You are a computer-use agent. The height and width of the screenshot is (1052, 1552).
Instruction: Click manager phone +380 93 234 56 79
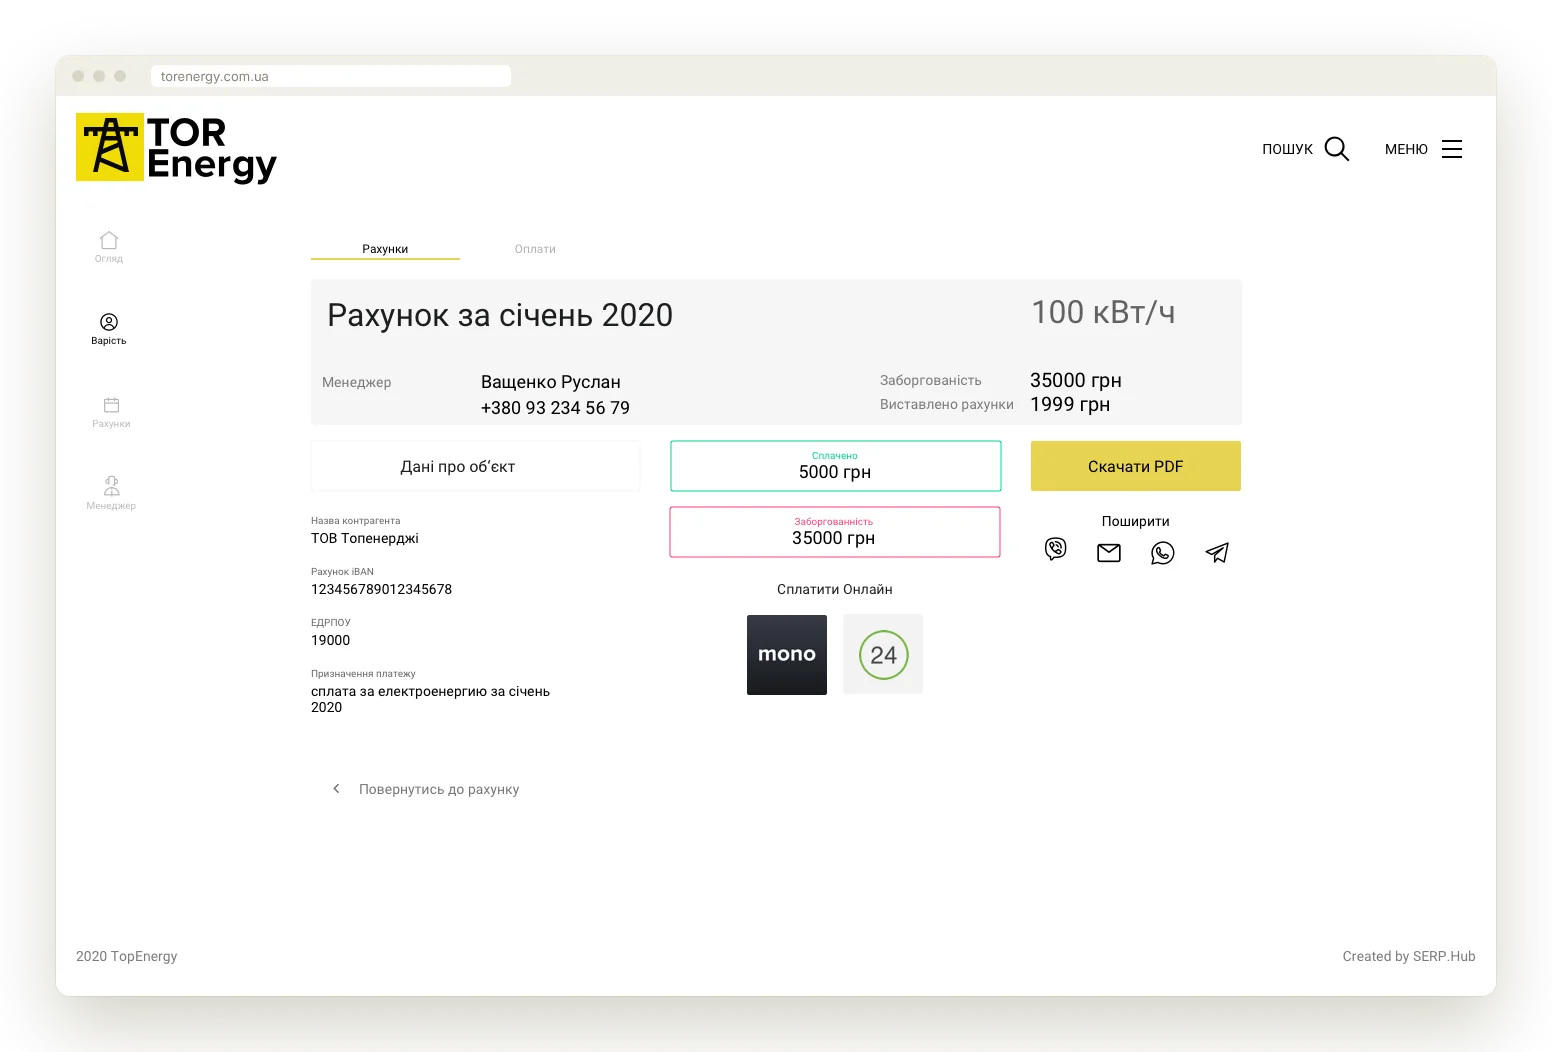tap(555, 408)
